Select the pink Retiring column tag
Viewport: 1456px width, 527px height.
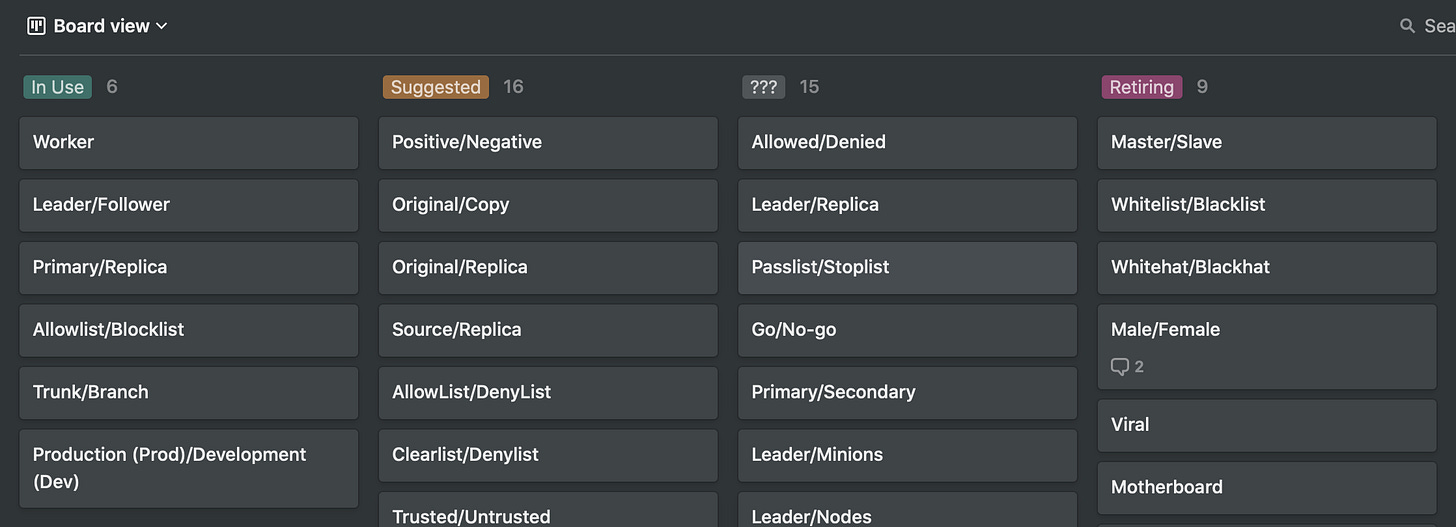[x=1142, y=87]
